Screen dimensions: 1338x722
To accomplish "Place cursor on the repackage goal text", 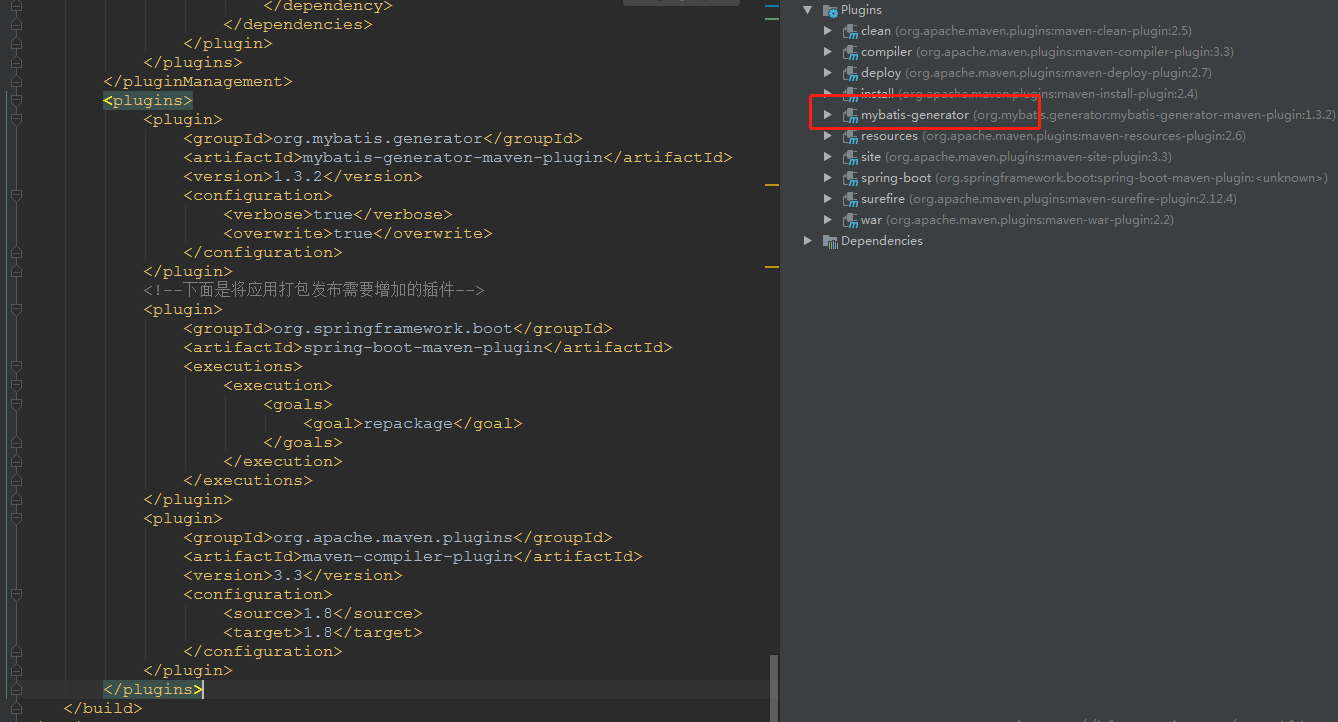I will coord(407,423).
